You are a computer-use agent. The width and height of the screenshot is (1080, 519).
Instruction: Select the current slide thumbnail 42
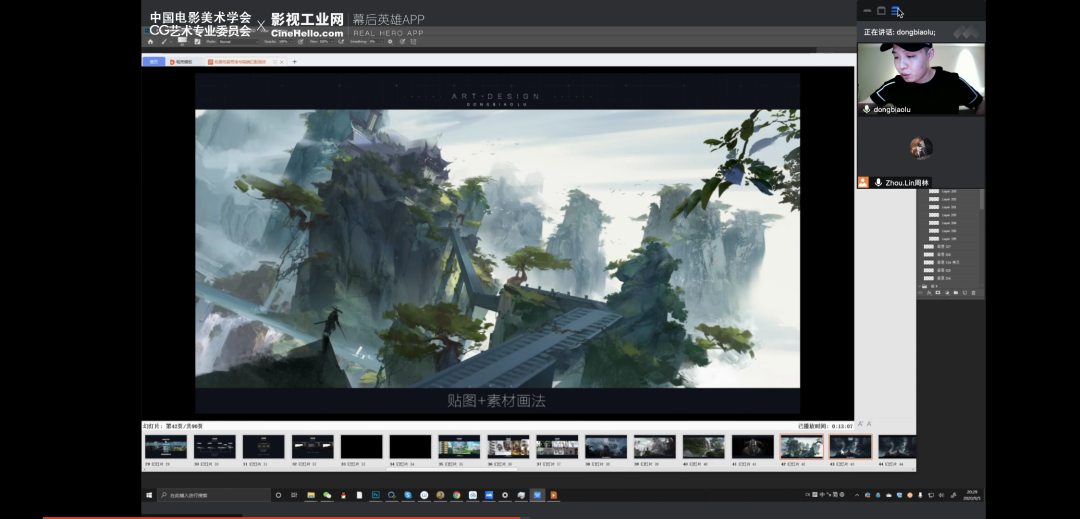click(x=802, y=447)
